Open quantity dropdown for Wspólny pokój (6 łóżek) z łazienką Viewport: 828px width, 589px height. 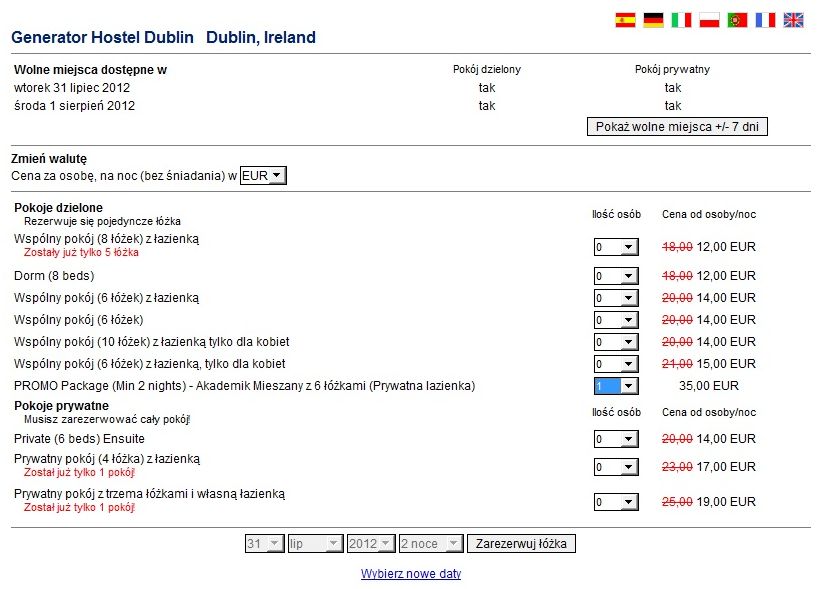pyautogui.click(x=616, y=298)
